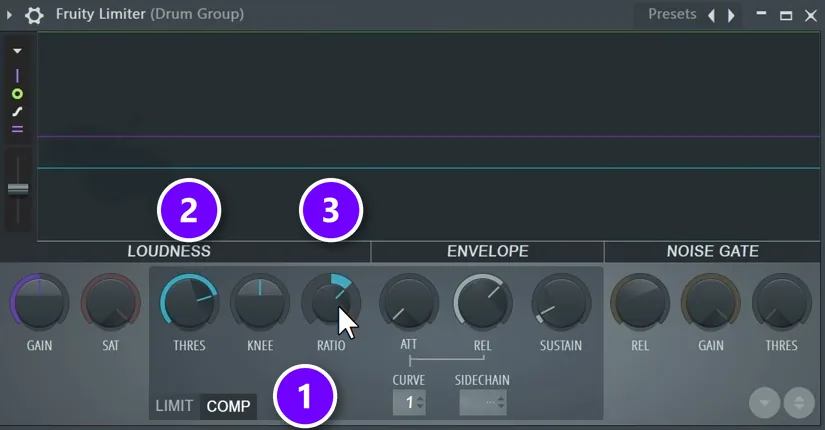
Task: Click the RATIO knob
Action: (331, 303)
